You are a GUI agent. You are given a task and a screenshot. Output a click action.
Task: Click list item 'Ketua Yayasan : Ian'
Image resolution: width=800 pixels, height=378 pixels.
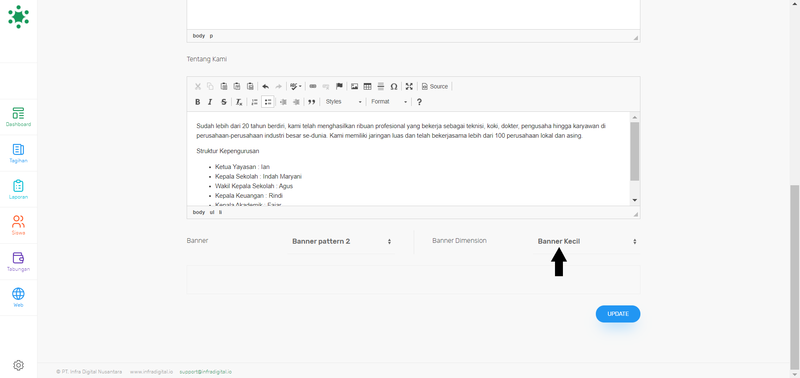coord(242,167)
